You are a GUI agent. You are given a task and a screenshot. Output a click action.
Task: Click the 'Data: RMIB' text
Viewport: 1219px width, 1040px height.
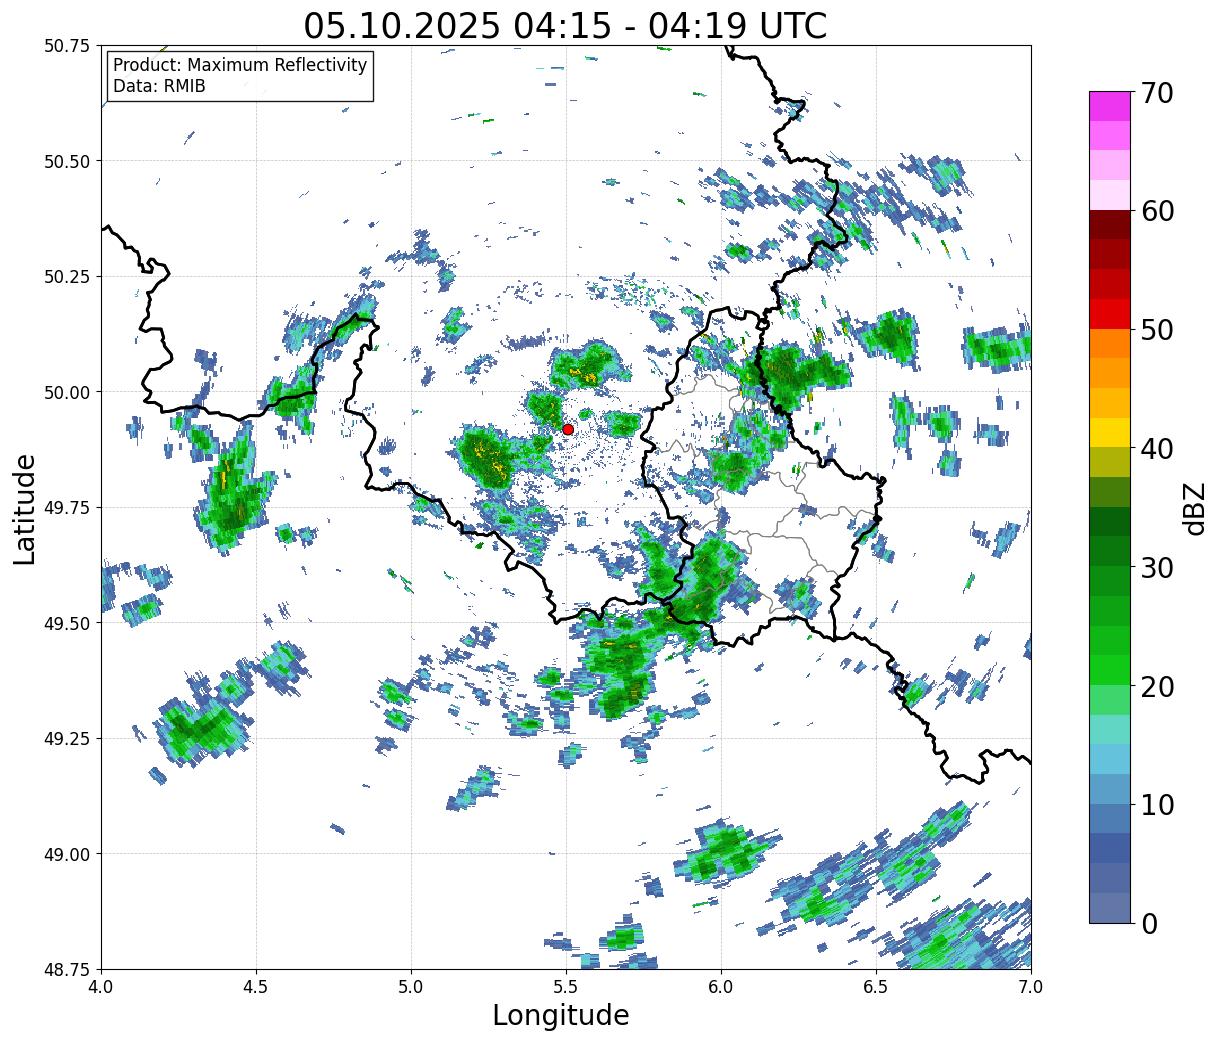[159, 87]
